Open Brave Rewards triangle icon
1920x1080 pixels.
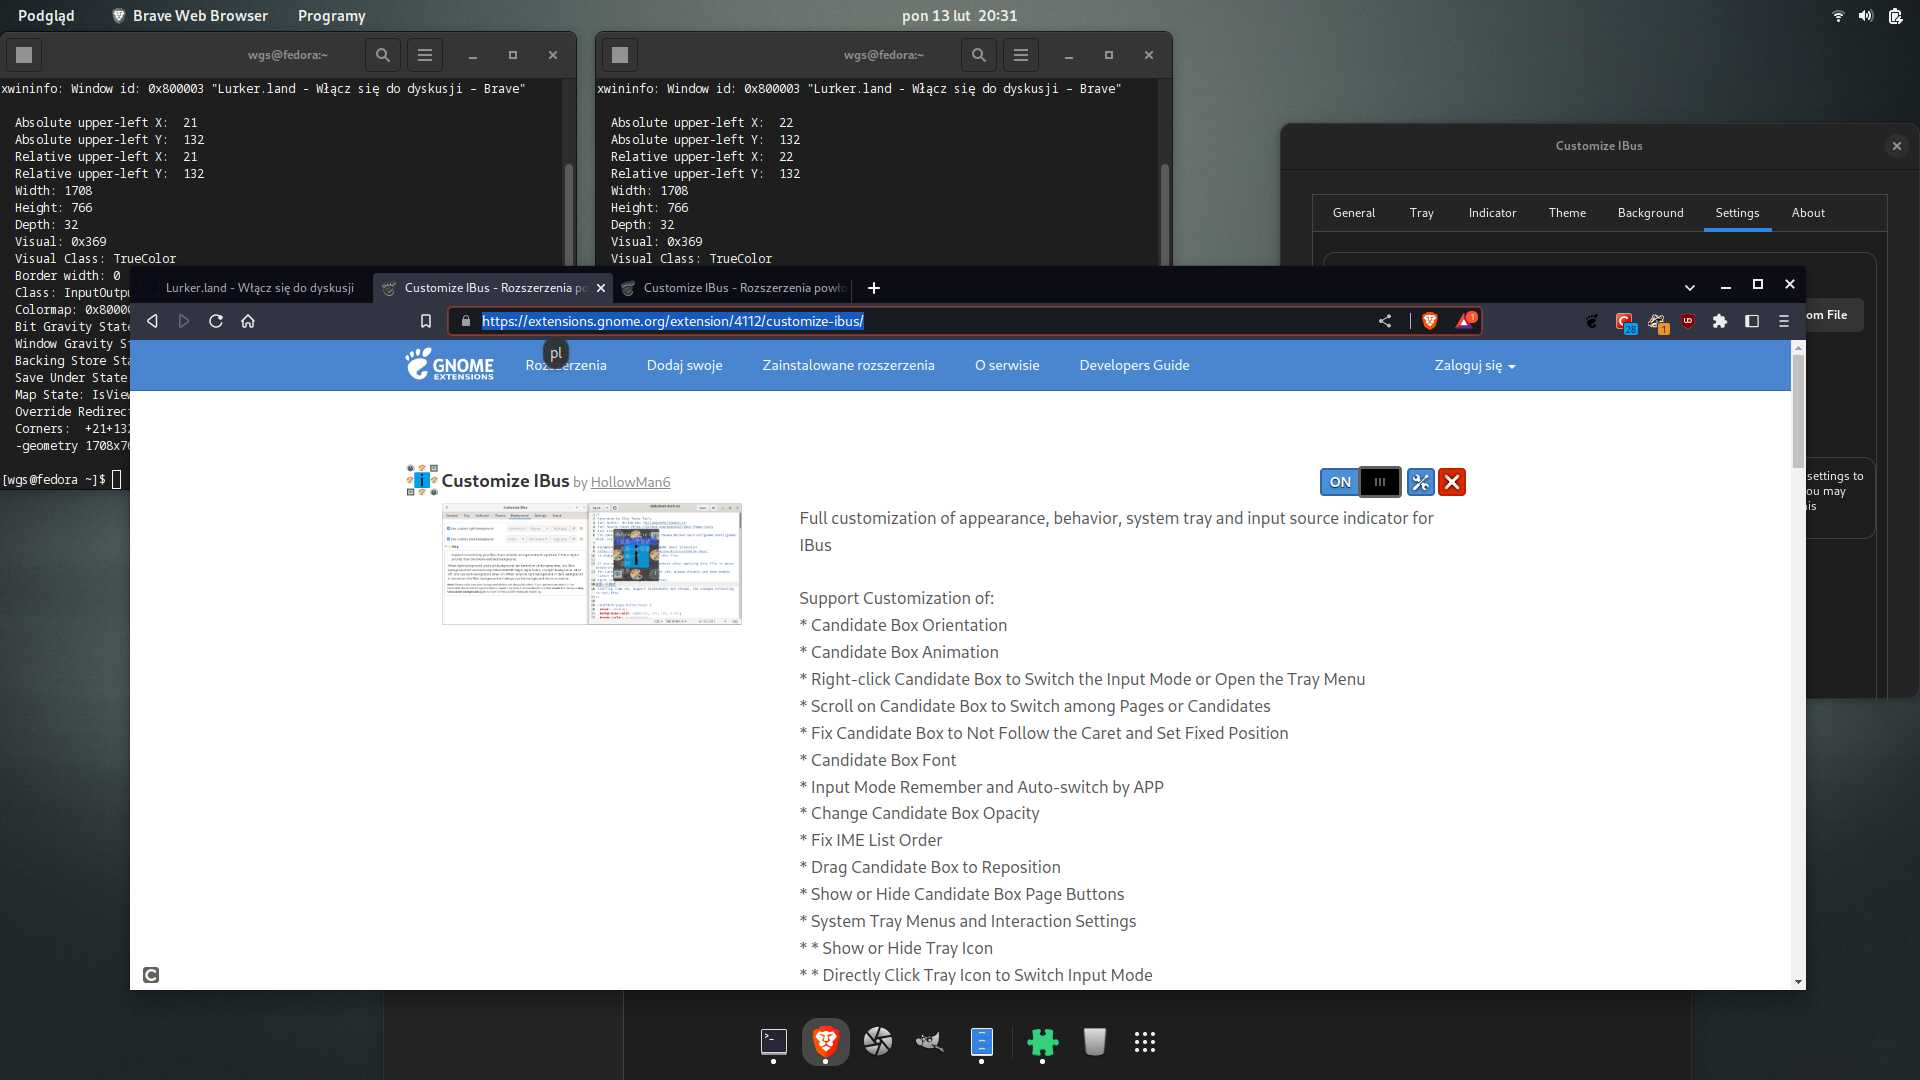(x=1466, y=321)
